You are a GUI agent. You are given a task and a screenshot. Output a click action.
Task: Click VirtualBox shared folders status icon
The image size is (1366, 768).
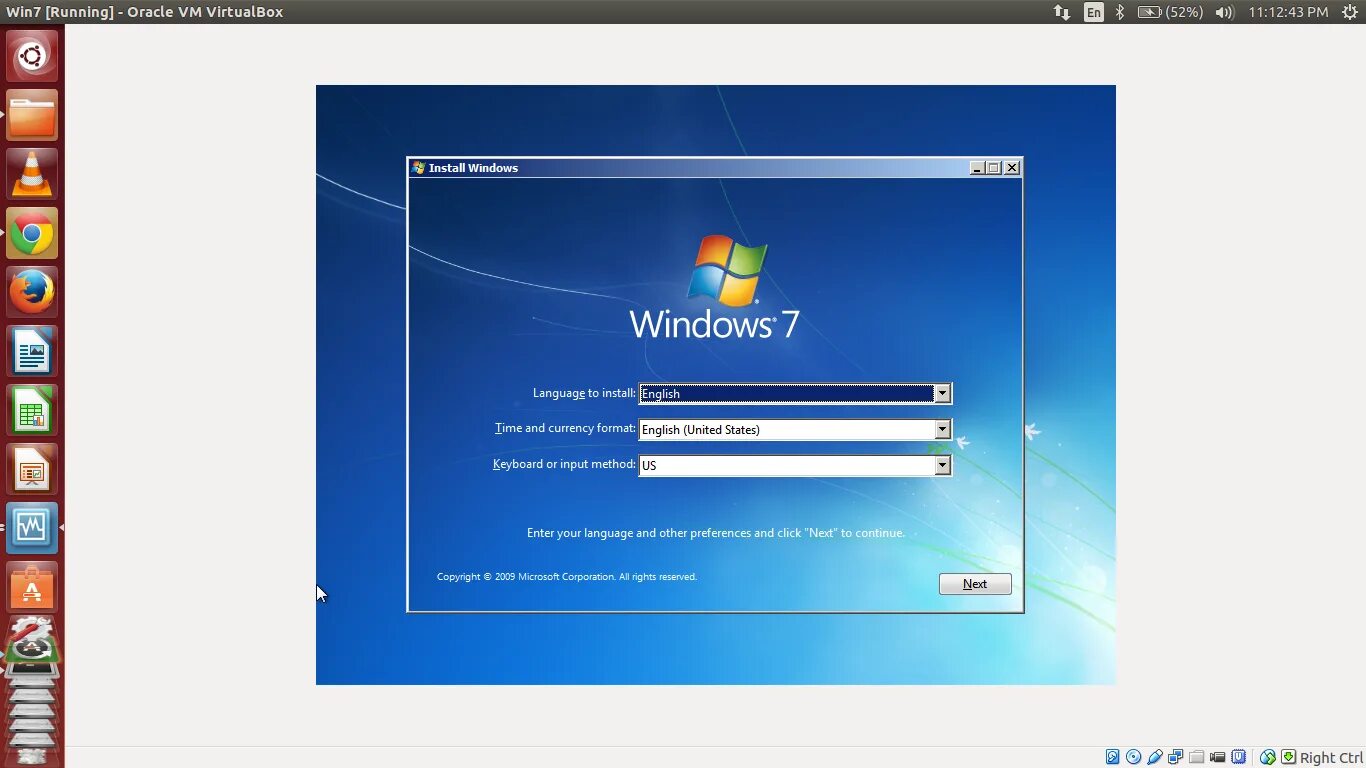point(1196,757)
